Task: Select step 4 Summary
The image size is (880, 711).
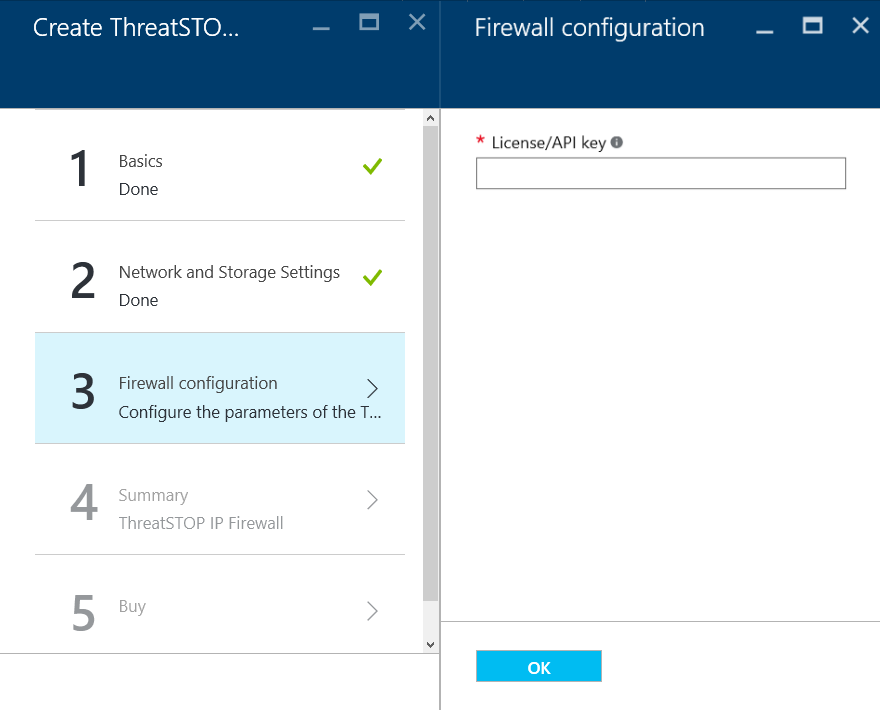Action: [x=220, y=499]
